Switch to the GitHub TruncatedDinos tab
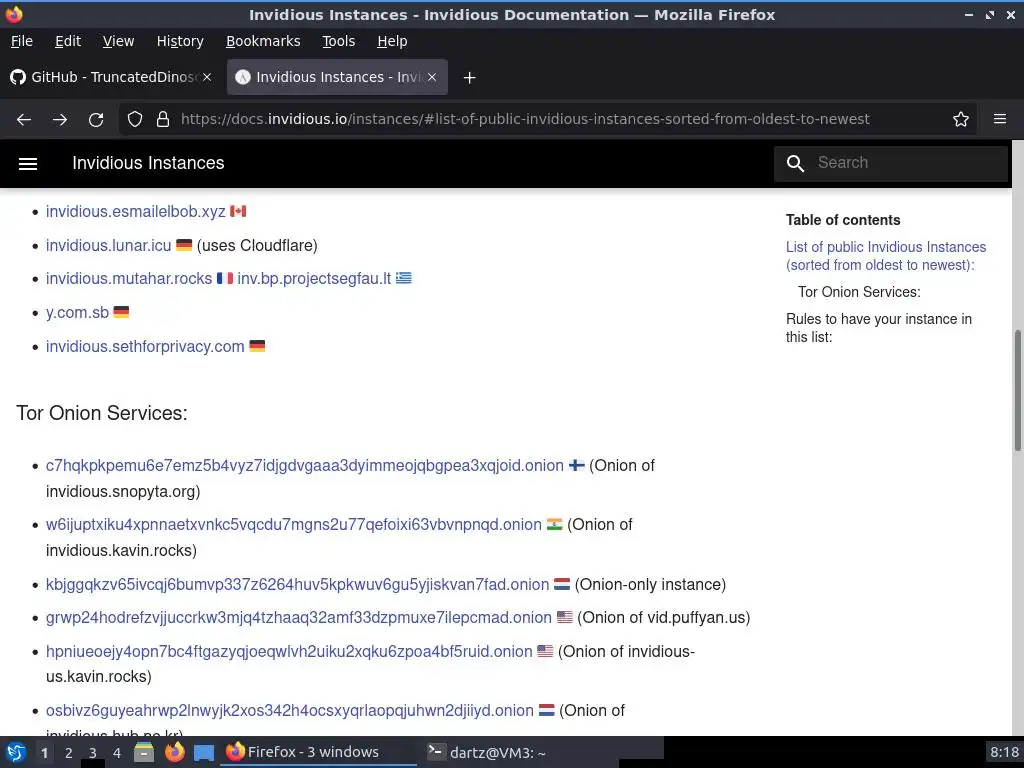 click(x=111, y=77)
